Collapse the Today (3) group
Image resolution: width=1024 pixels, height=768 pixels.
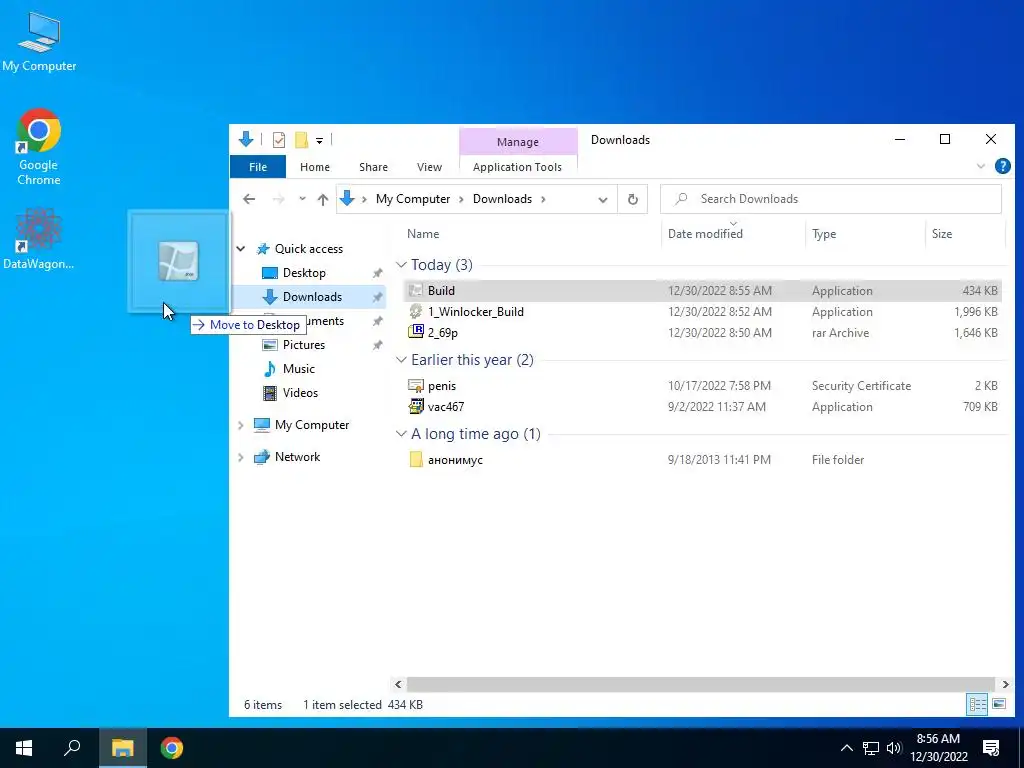click(x=401, y=265)
